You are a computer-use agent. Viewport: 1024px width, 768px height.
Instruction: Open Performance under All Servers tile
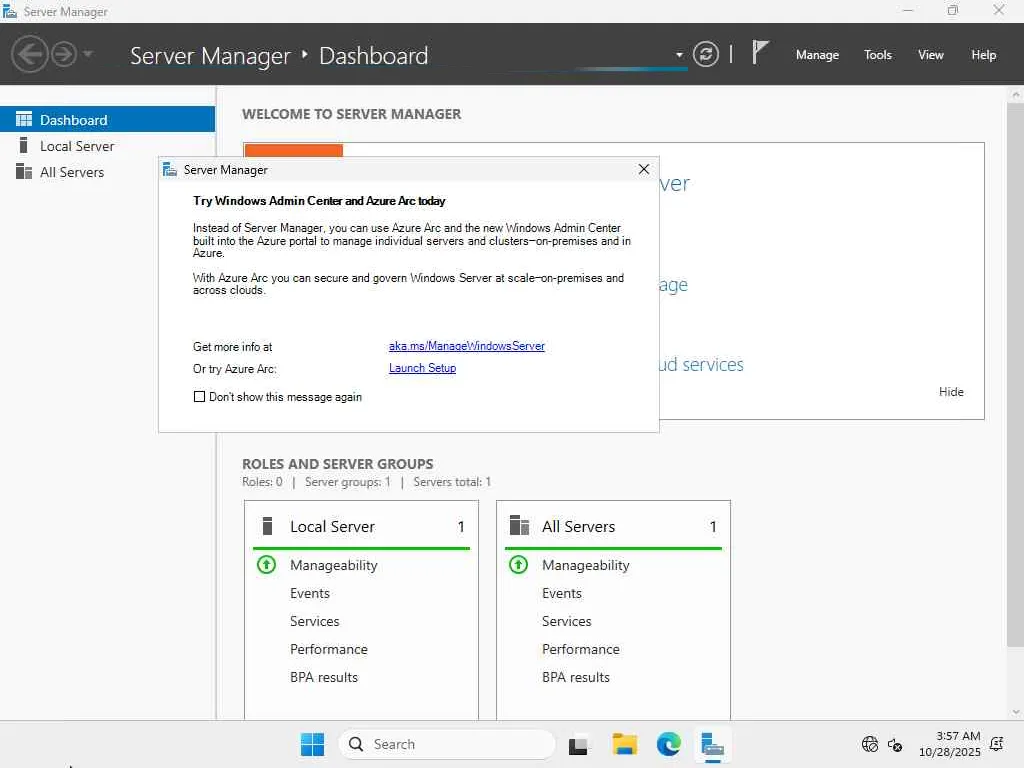[581, 649]
